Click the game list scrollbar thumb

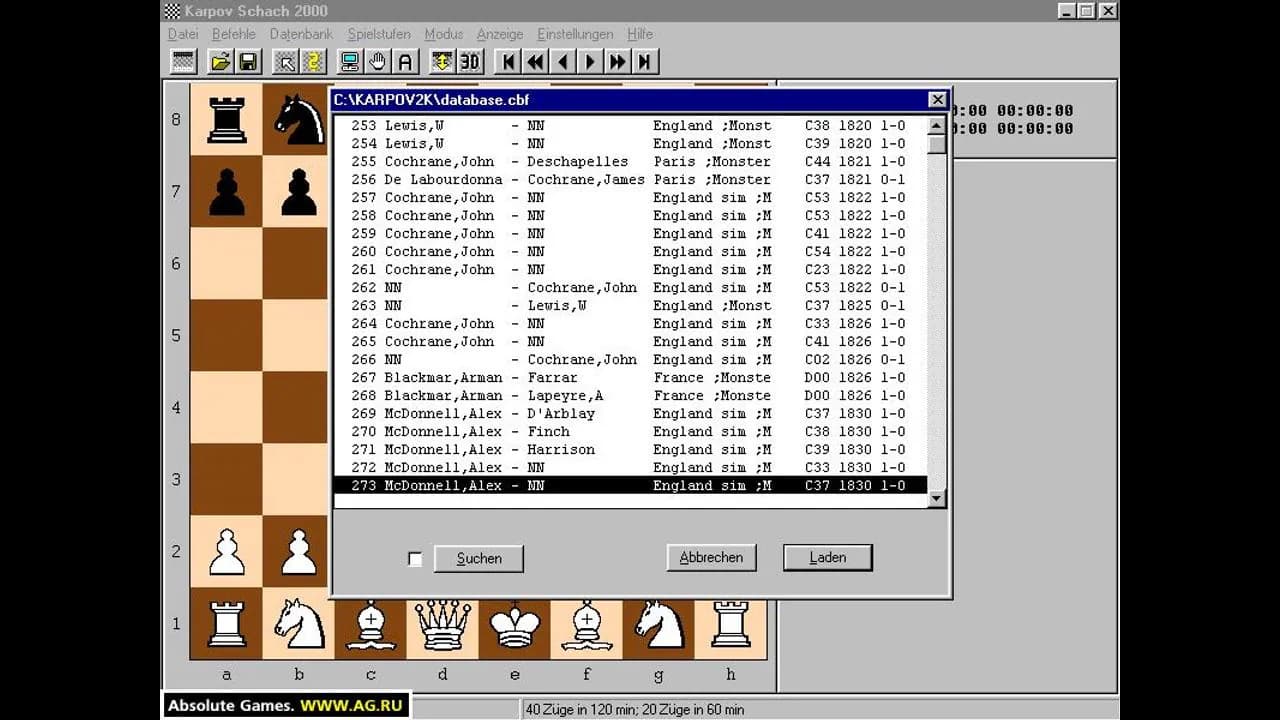936,144
